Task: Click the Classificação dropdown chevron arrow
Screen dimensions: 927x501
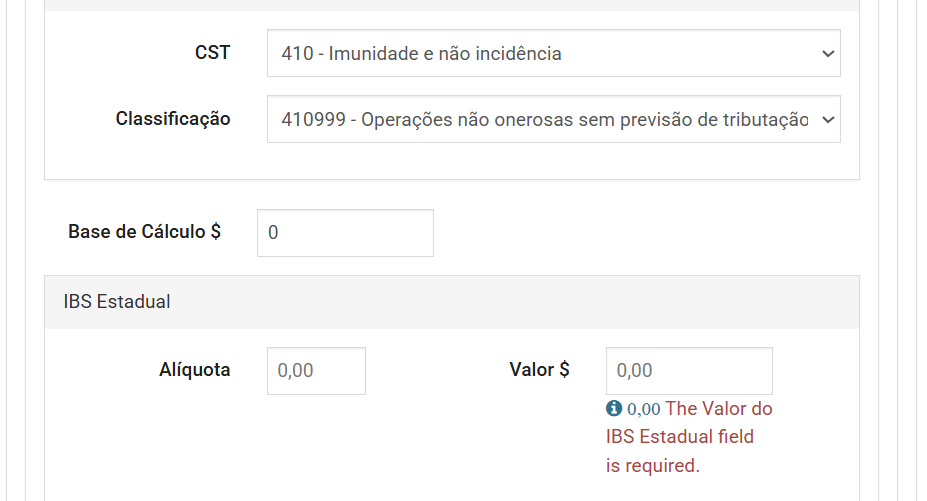Action: click(827, 120)
